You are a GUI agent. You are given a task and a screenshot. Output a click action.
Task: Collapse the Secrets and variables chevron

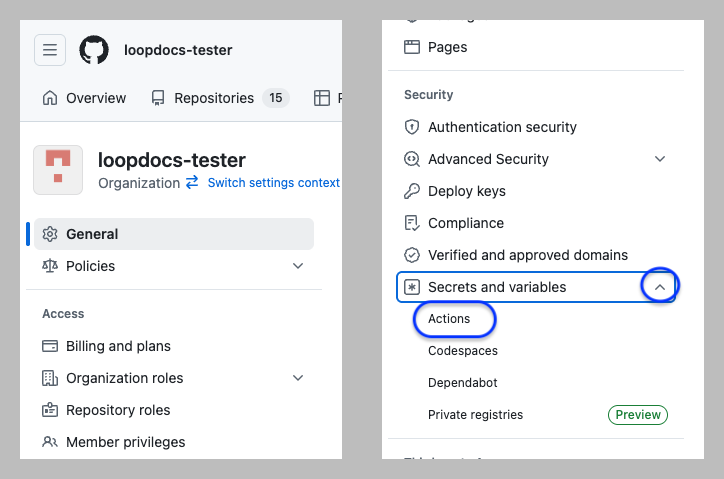659,287
